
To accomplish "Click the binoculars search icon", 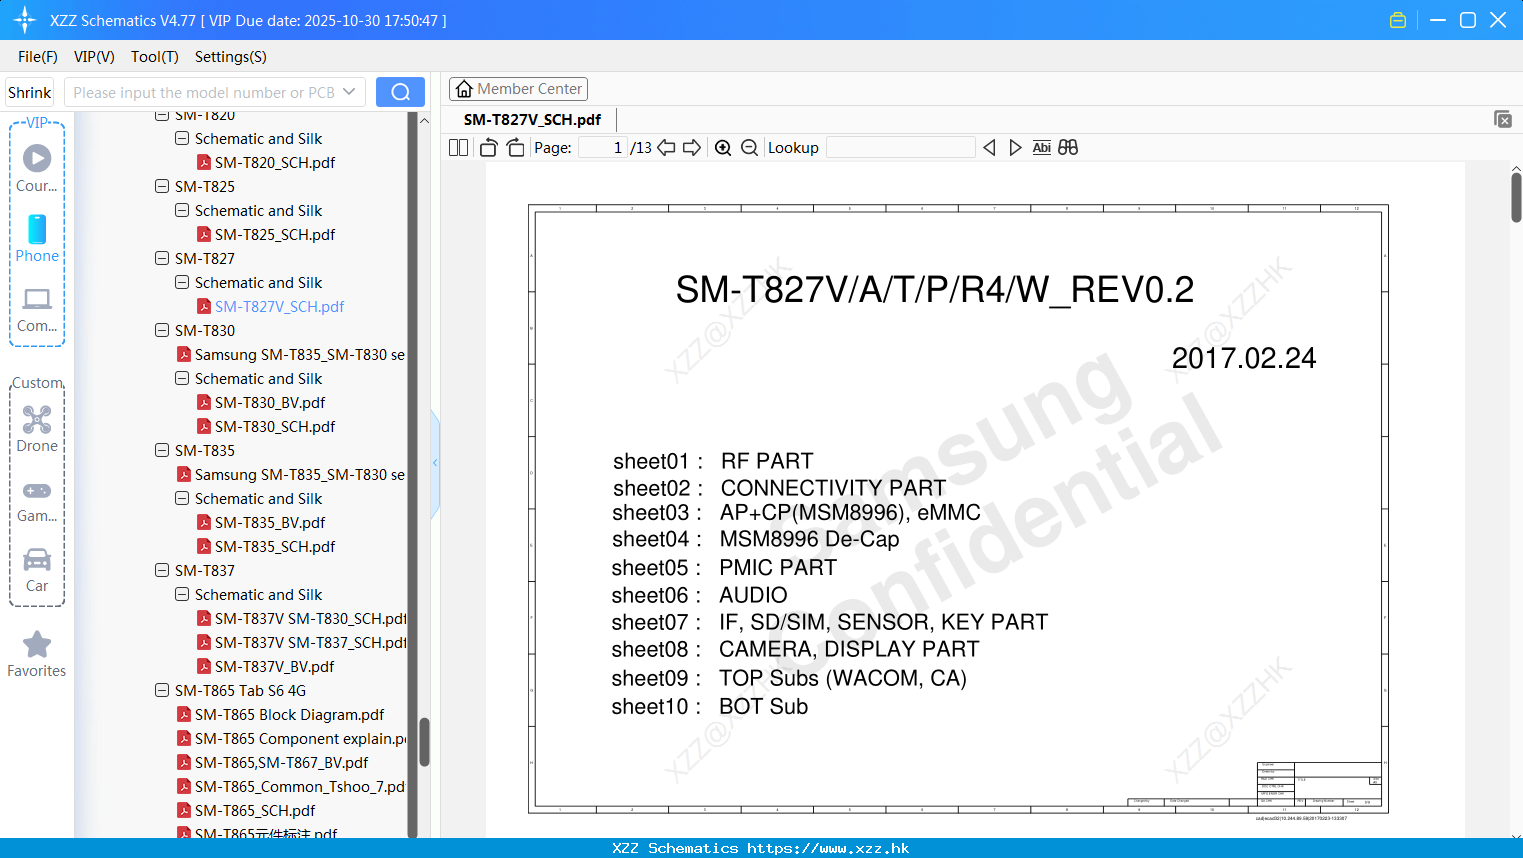I will tap(1068, 148).
